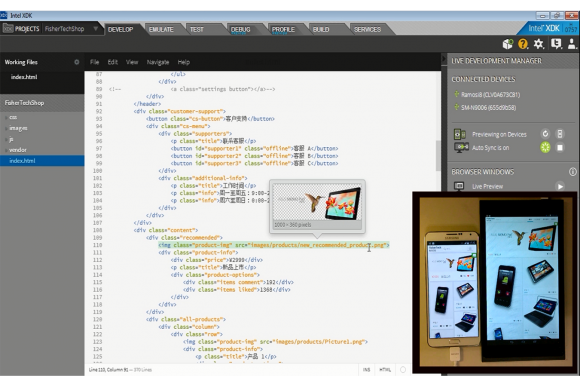Switch to the SERVICES tab
Screen dimensions: 580x387
click(367, 29)
